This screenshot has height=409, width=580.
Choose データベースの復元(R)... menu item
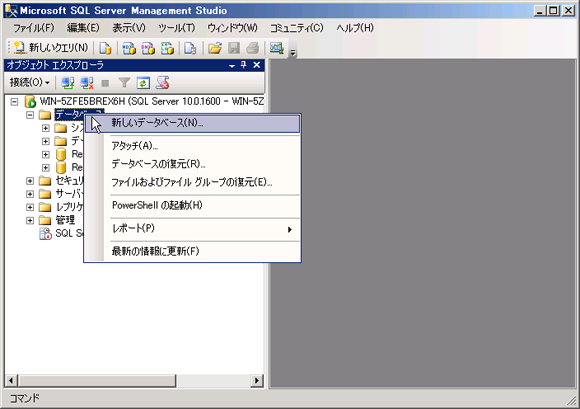(192, 164)
